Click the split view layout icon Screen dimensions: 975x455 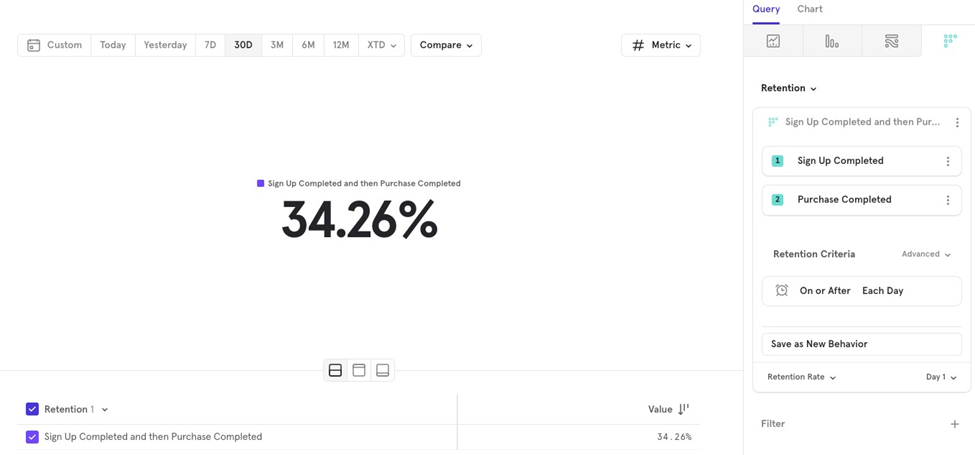tap(335, 370)
